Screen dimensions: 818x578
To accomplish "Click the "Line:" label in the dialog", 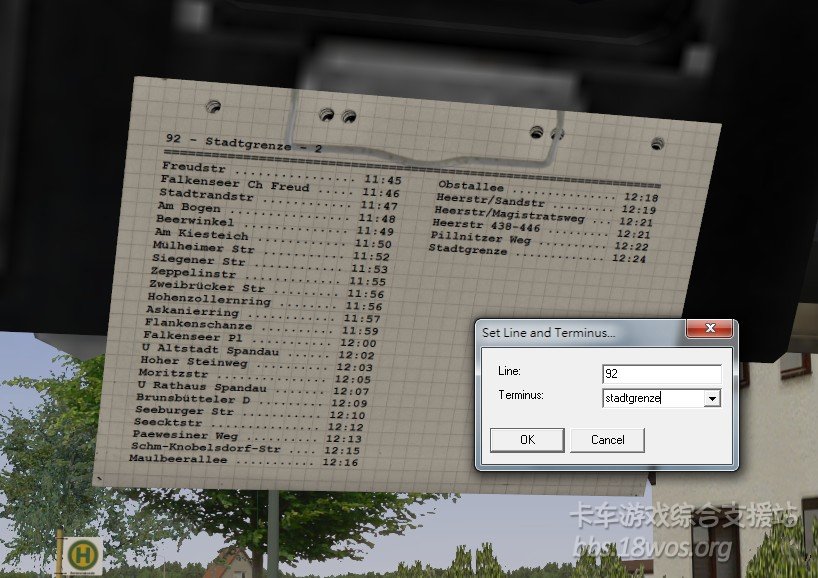I will (509, 371).
